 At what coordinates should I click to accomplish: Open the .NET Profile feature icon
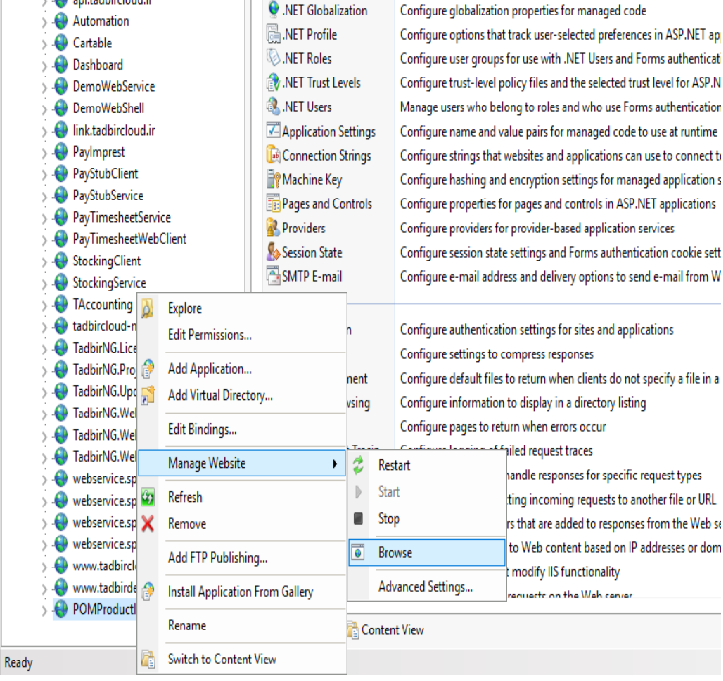[x=274, y=34]
